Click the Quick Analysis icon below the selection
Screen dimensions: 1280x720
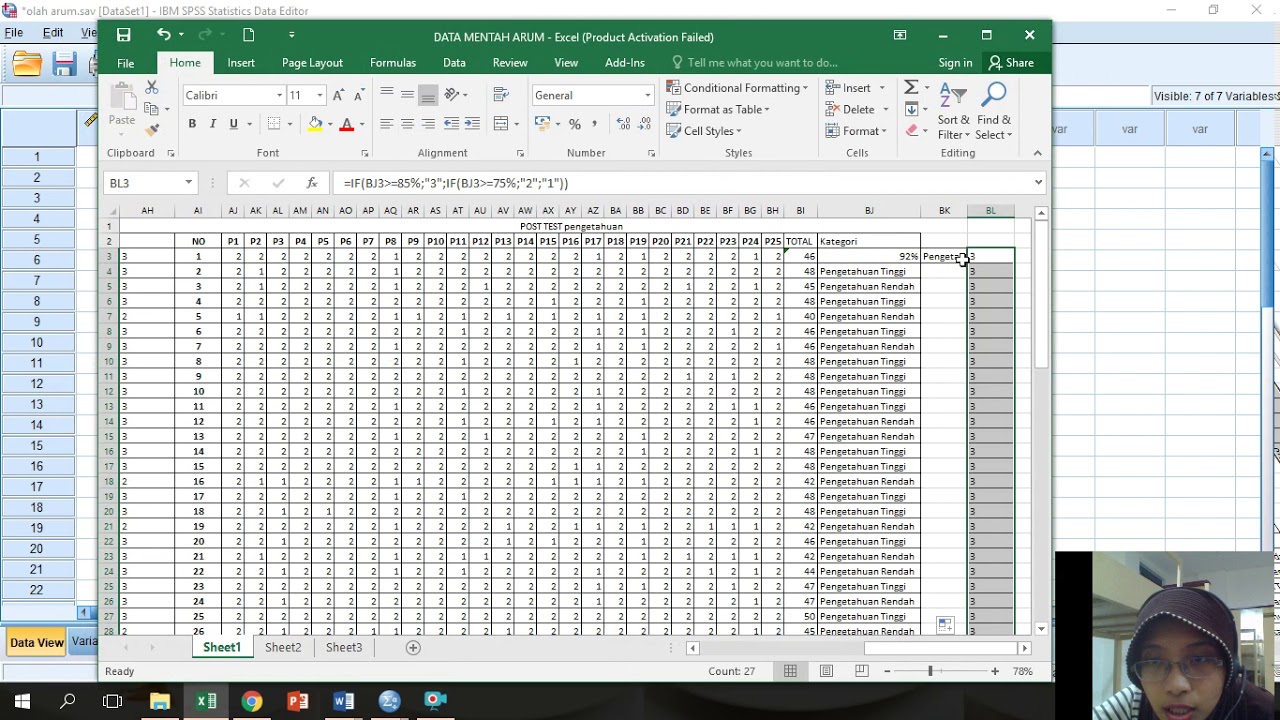pyautogui.click(x=945, y=625)
